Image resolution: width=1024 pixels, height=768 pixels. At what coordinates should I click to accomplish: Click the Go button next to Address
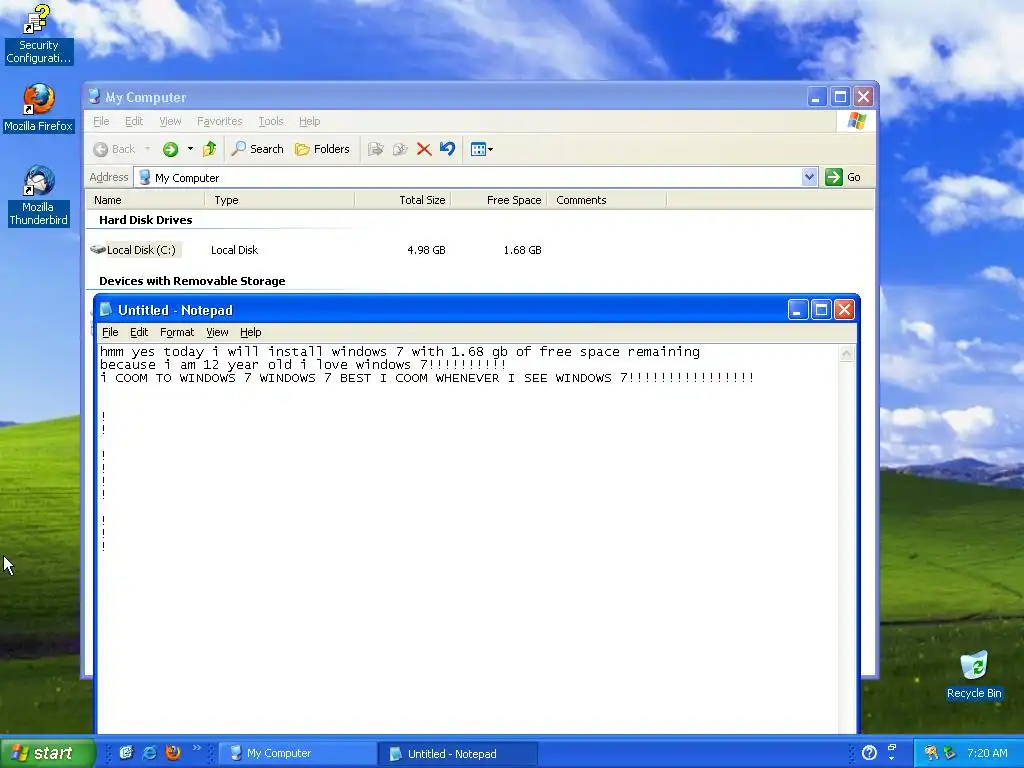click(843, 177)
